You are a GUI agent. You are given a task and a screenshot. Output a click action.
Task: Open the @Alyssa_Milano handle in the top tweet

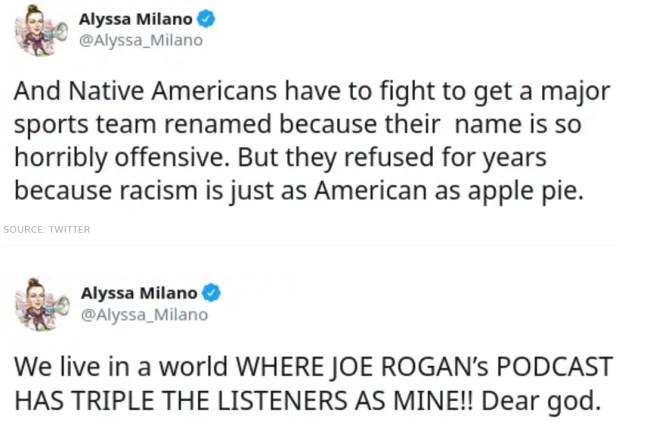click(140, 41)
